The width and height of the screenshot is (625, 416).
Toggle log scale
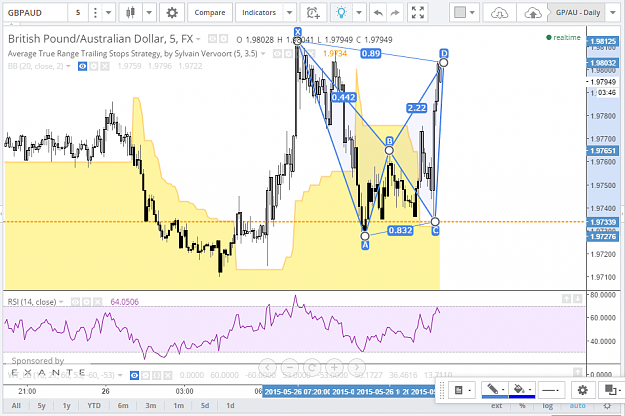[x=547, y=406]
